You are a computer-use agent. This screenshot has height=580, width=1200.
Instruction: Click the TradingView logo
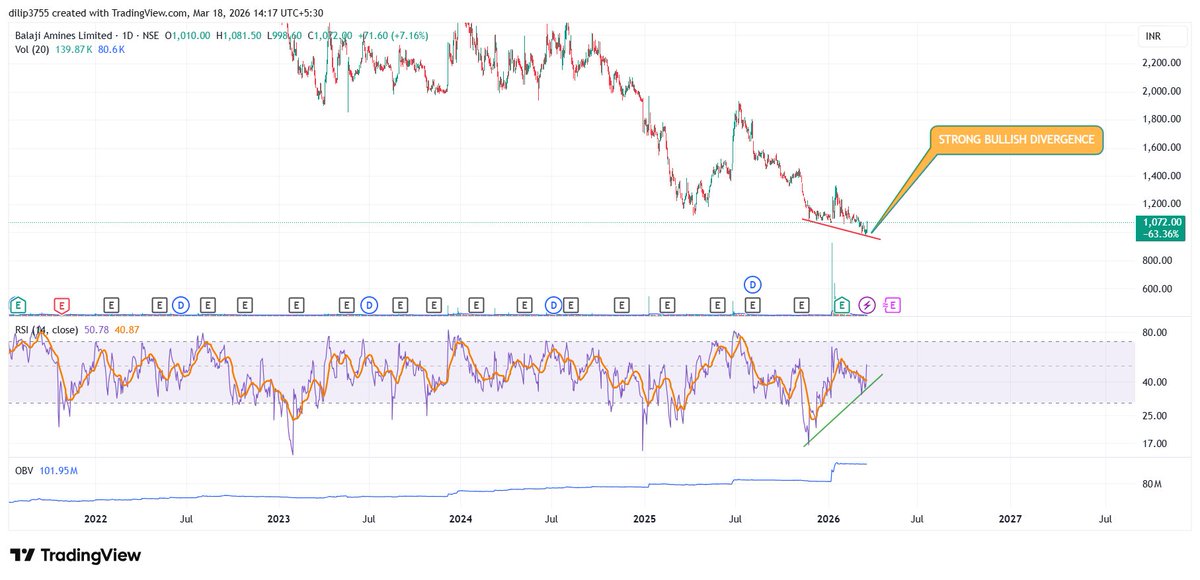click(x=76, y=556)
